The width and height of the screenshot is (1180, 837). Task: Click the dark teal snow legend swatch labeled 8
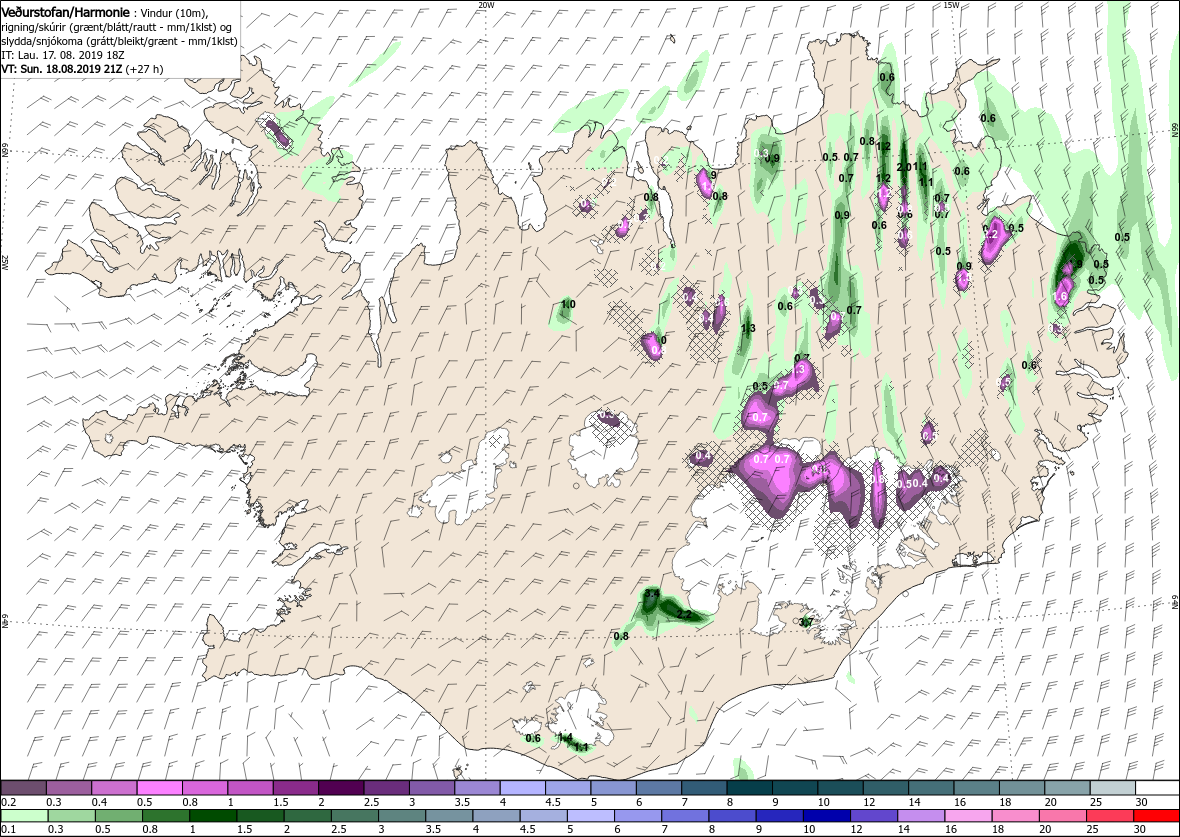pos(749,787)
